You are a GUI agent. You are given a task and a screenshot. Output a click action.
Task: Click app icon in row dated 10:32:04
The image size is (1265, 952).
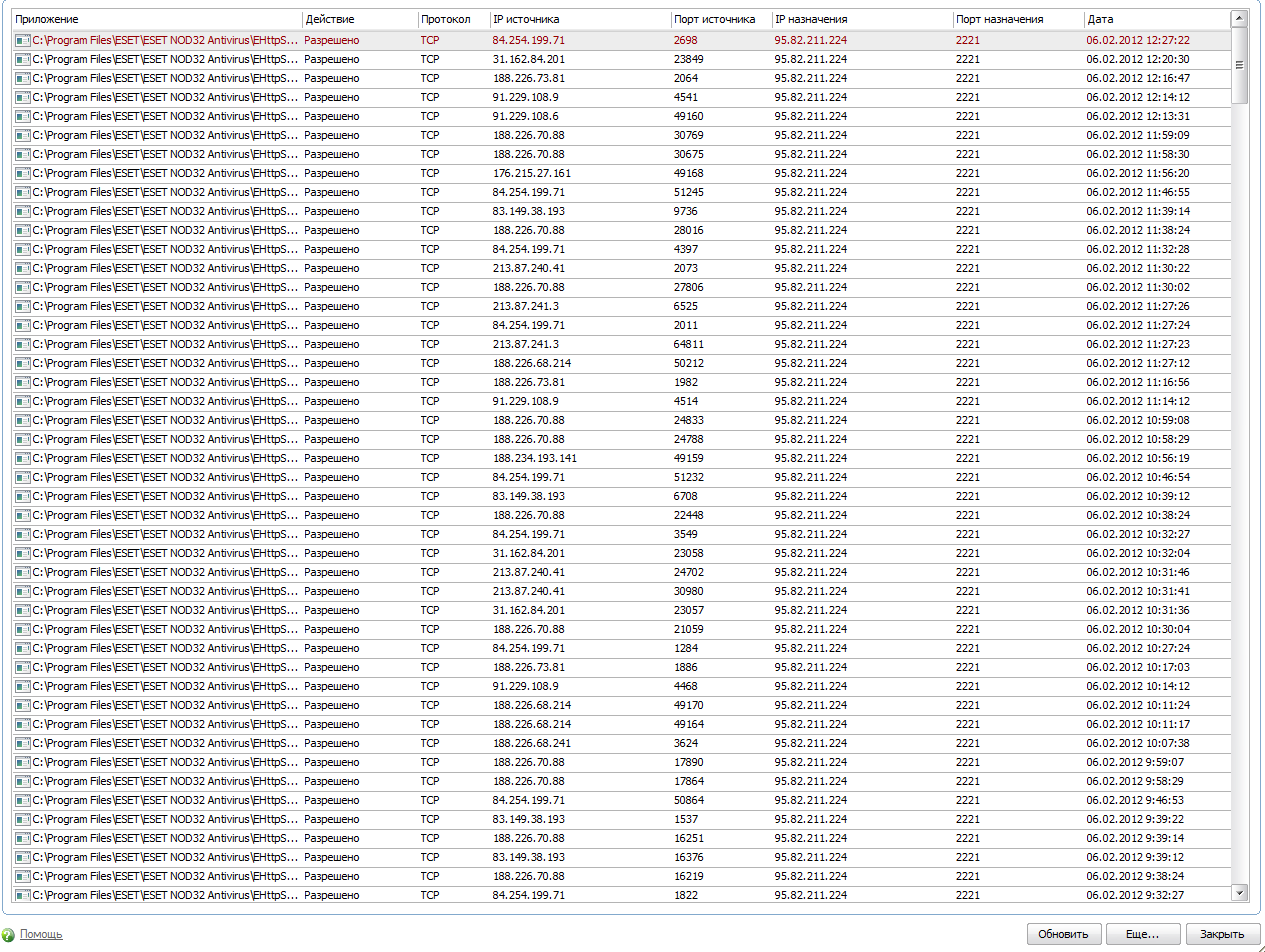pyautogui.click(x=23, y=554)
